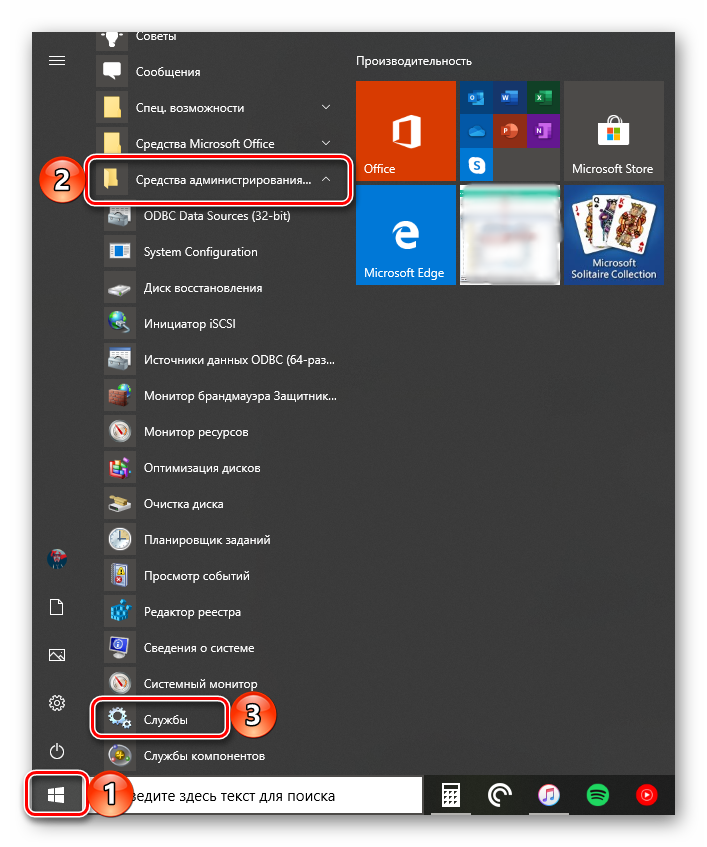Open the user account avatar
This screenshot has height=847, width=707.
[x=57, y=559]
